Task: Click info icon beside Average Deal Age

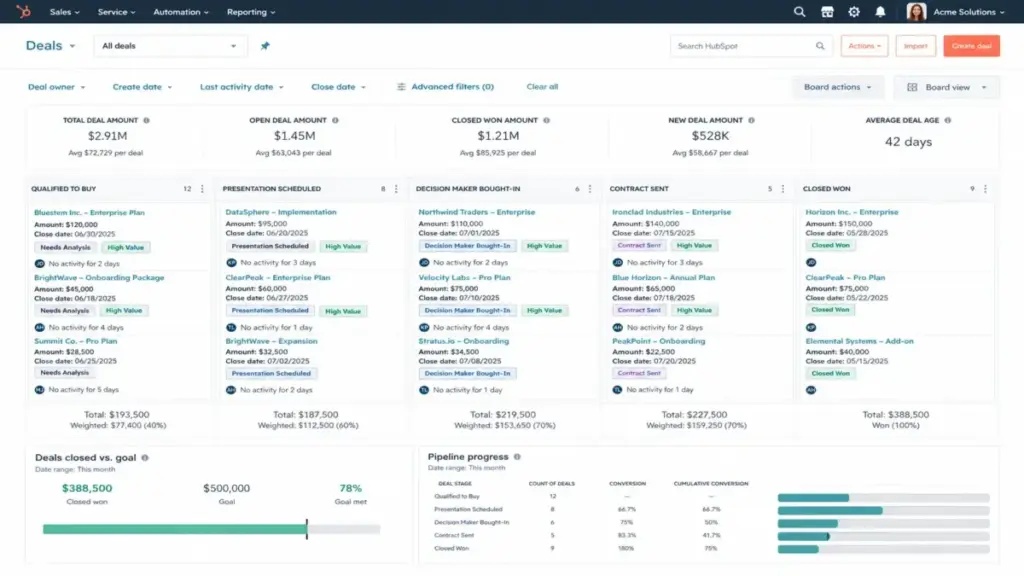Action: pyautogui.click(x=948, y=120)
